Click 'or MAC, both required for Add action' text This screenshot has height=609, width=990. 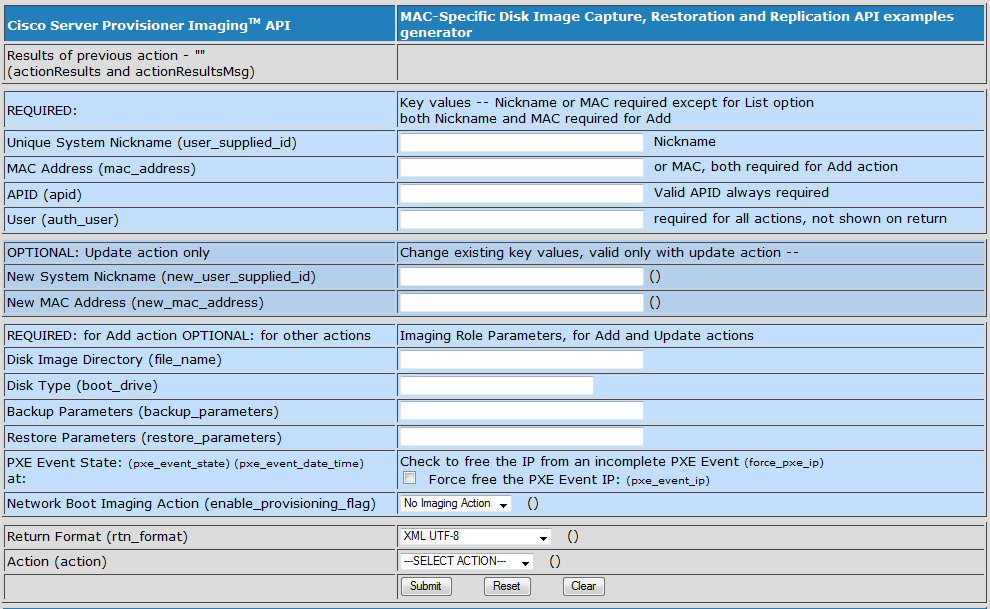click(x=776, y=167)
